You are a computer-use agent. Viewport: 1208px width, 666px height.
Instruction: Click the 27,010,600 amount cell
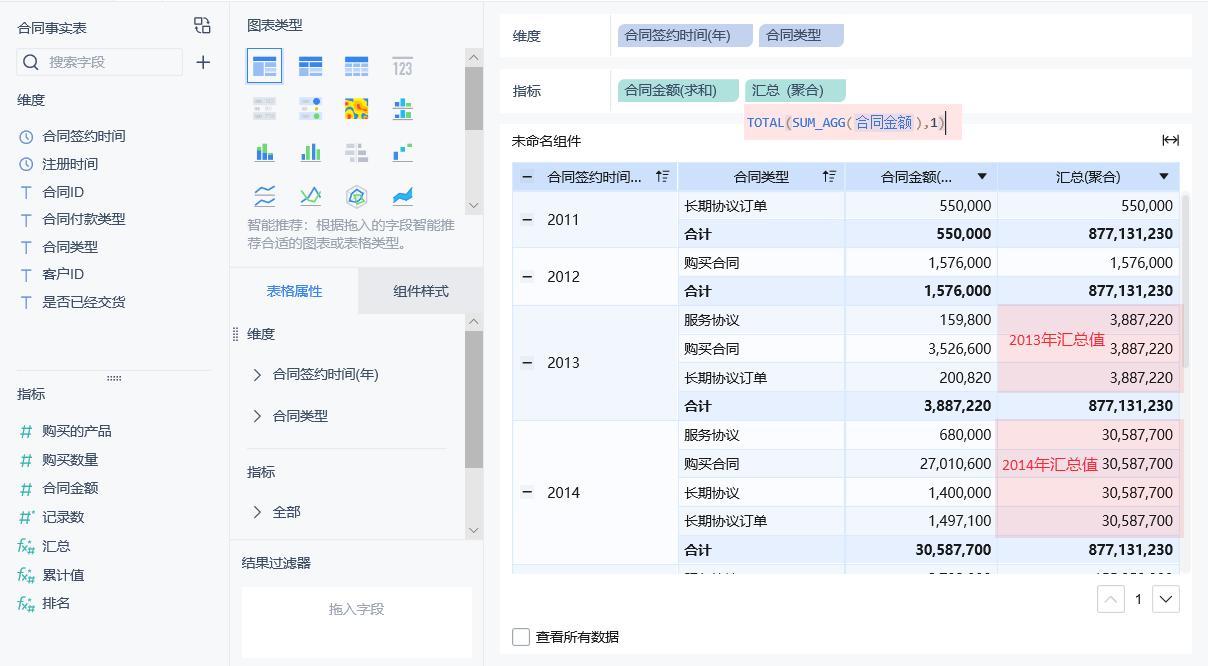pyautogui.click(x=921, y=464)
